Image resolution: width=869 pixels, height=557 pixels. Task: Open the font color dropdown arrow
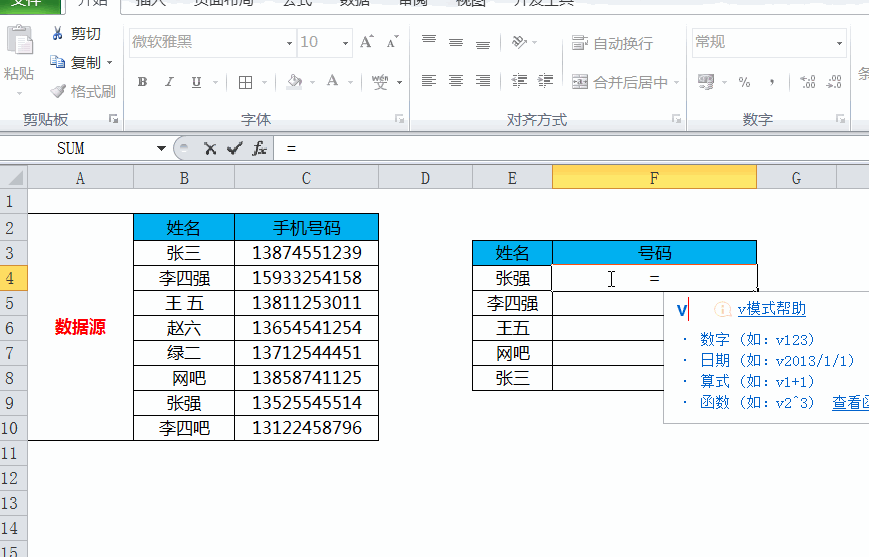click(x=351, y=83)
